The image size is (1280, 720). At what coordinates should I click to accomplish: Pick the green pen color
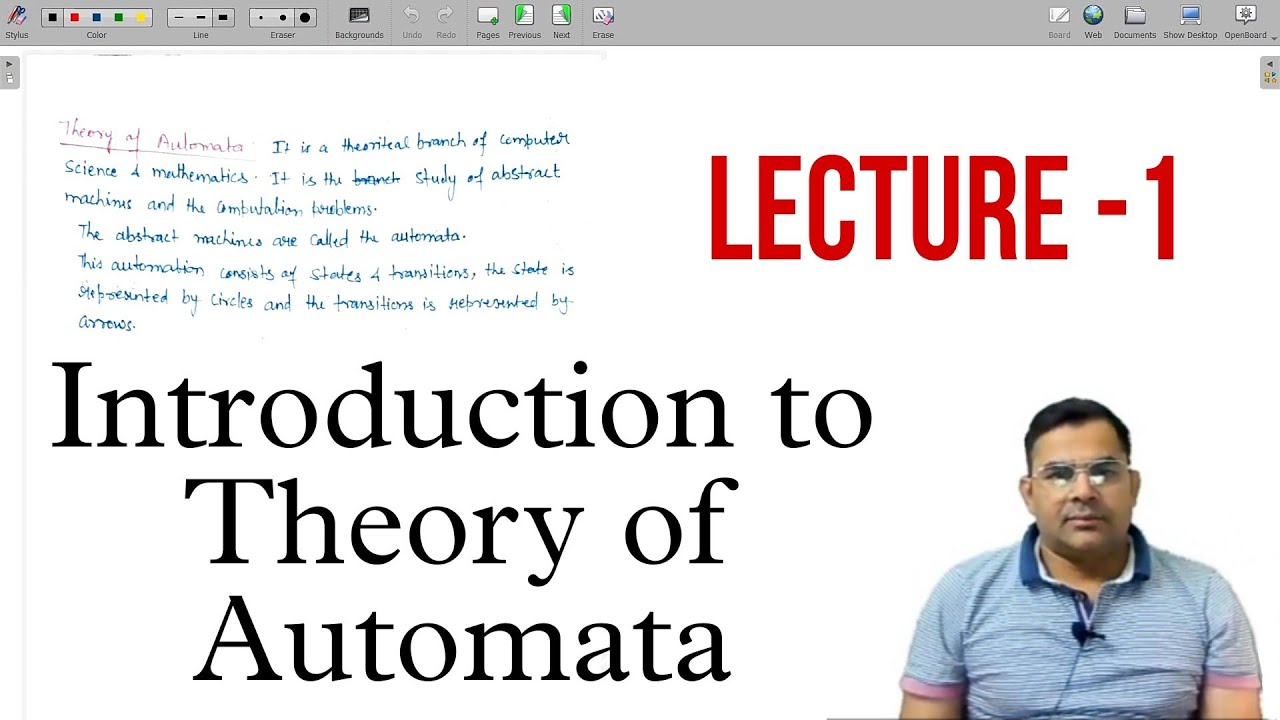coord(118,17)
